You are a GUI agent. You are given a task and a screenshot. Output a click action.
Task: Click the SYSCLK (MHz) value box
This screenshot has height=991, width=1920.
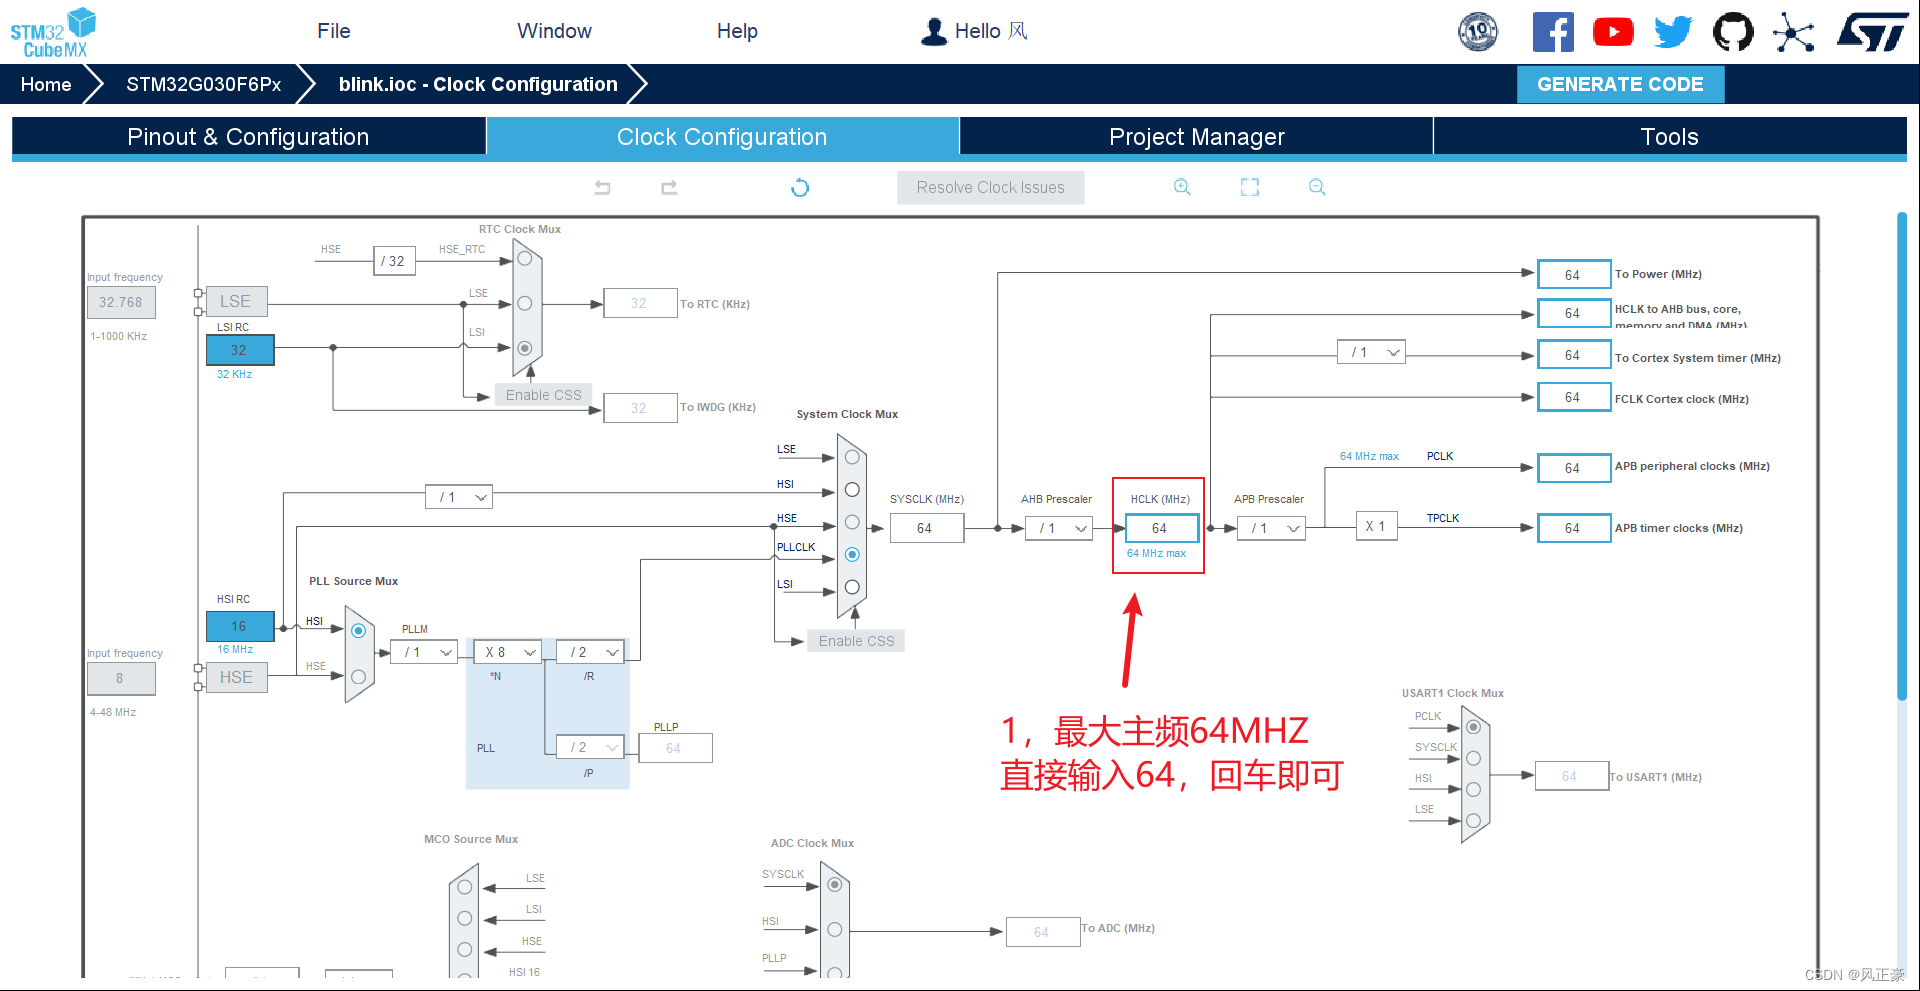point(926,528)
